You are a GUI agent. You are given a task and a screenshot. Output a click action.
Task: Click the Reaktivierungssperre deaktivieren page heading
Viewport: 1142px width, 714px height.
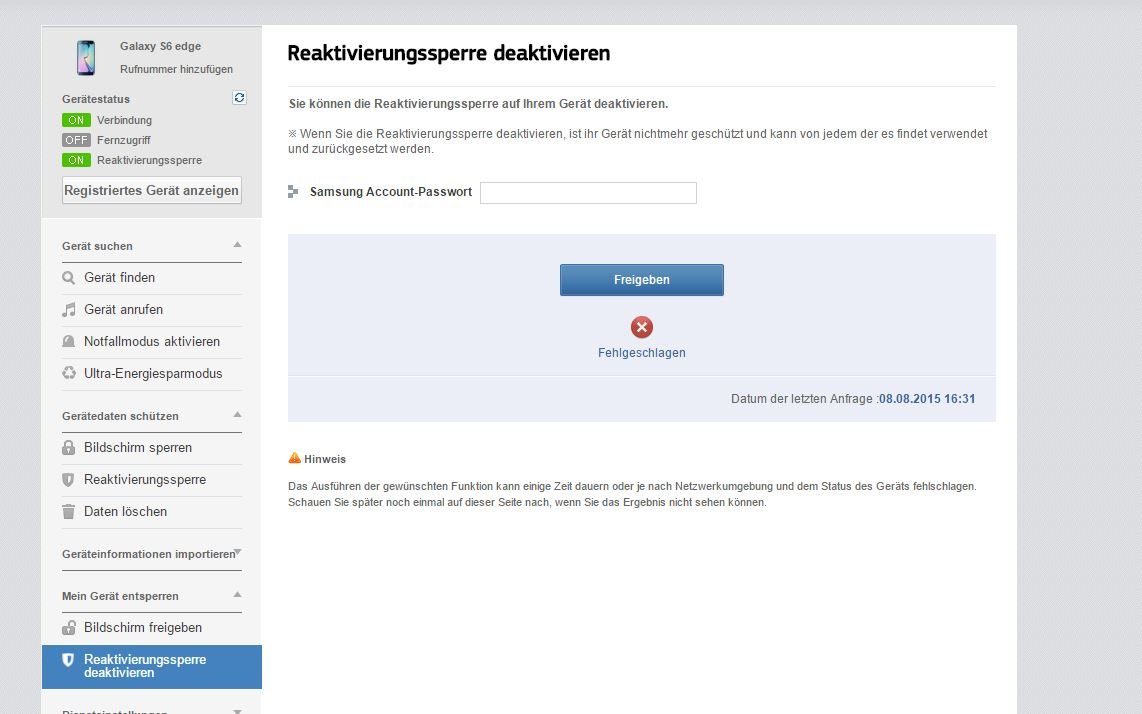[x=449, y=53]
